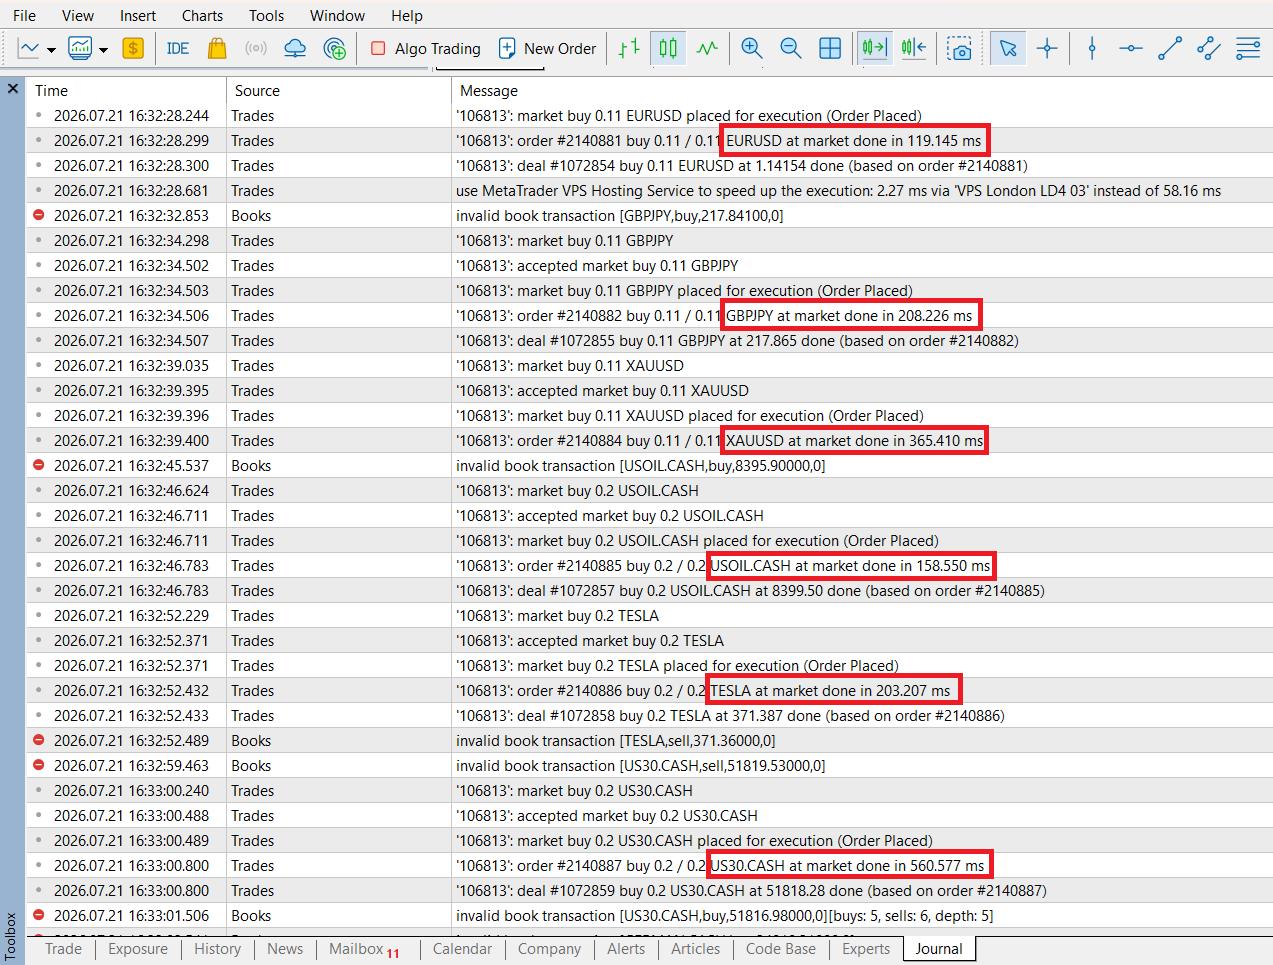Select the crosshair tool

[x=1047, y=48]
